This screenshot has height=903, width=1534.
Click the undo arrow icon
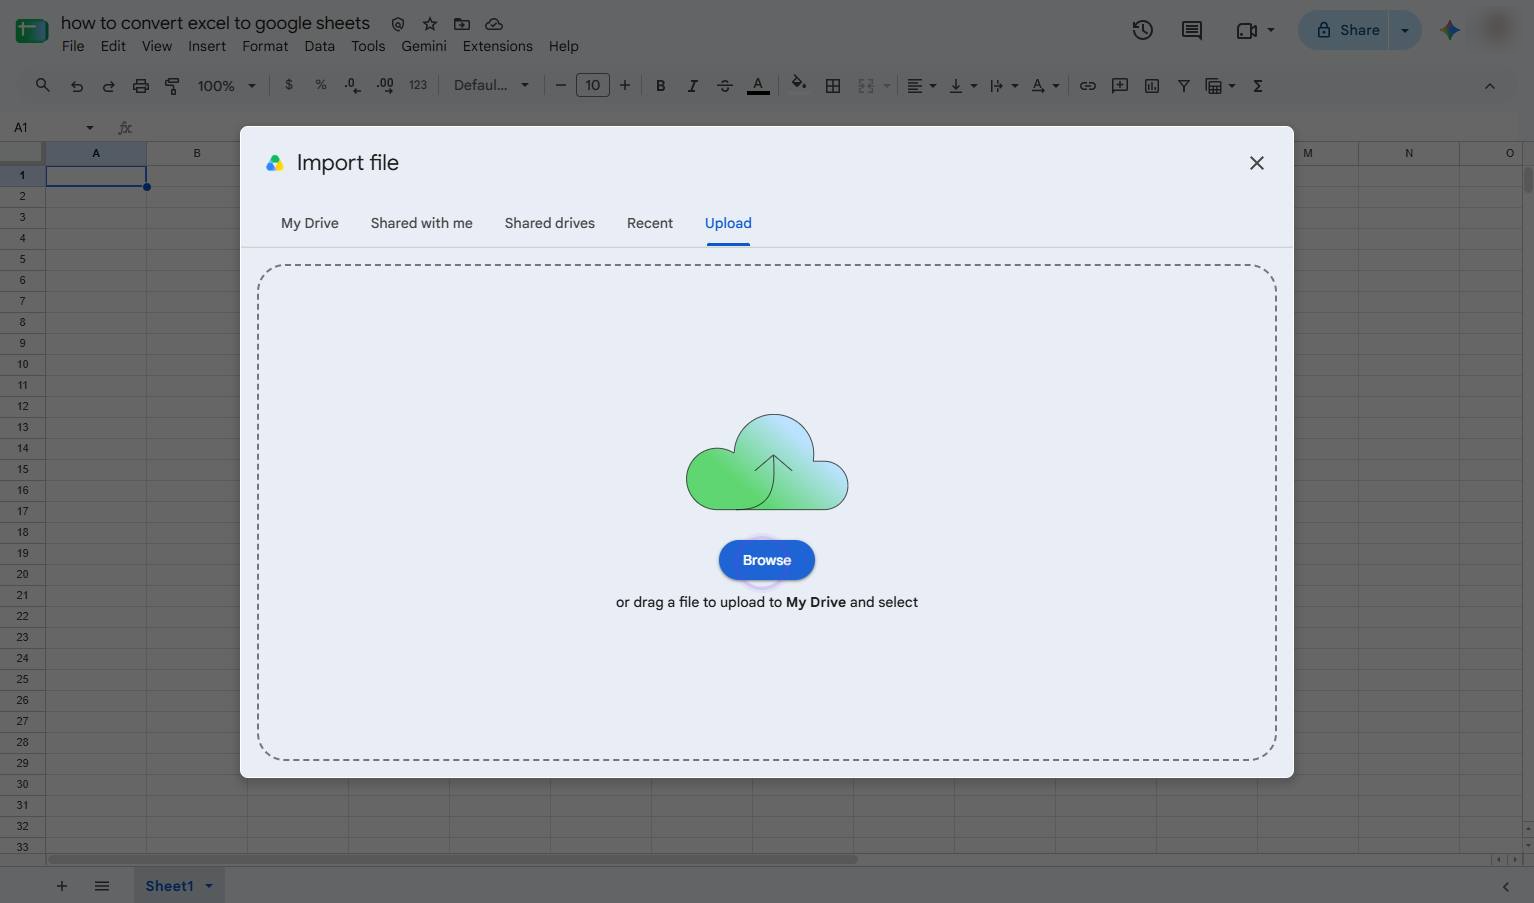click(x=77, y=86)
